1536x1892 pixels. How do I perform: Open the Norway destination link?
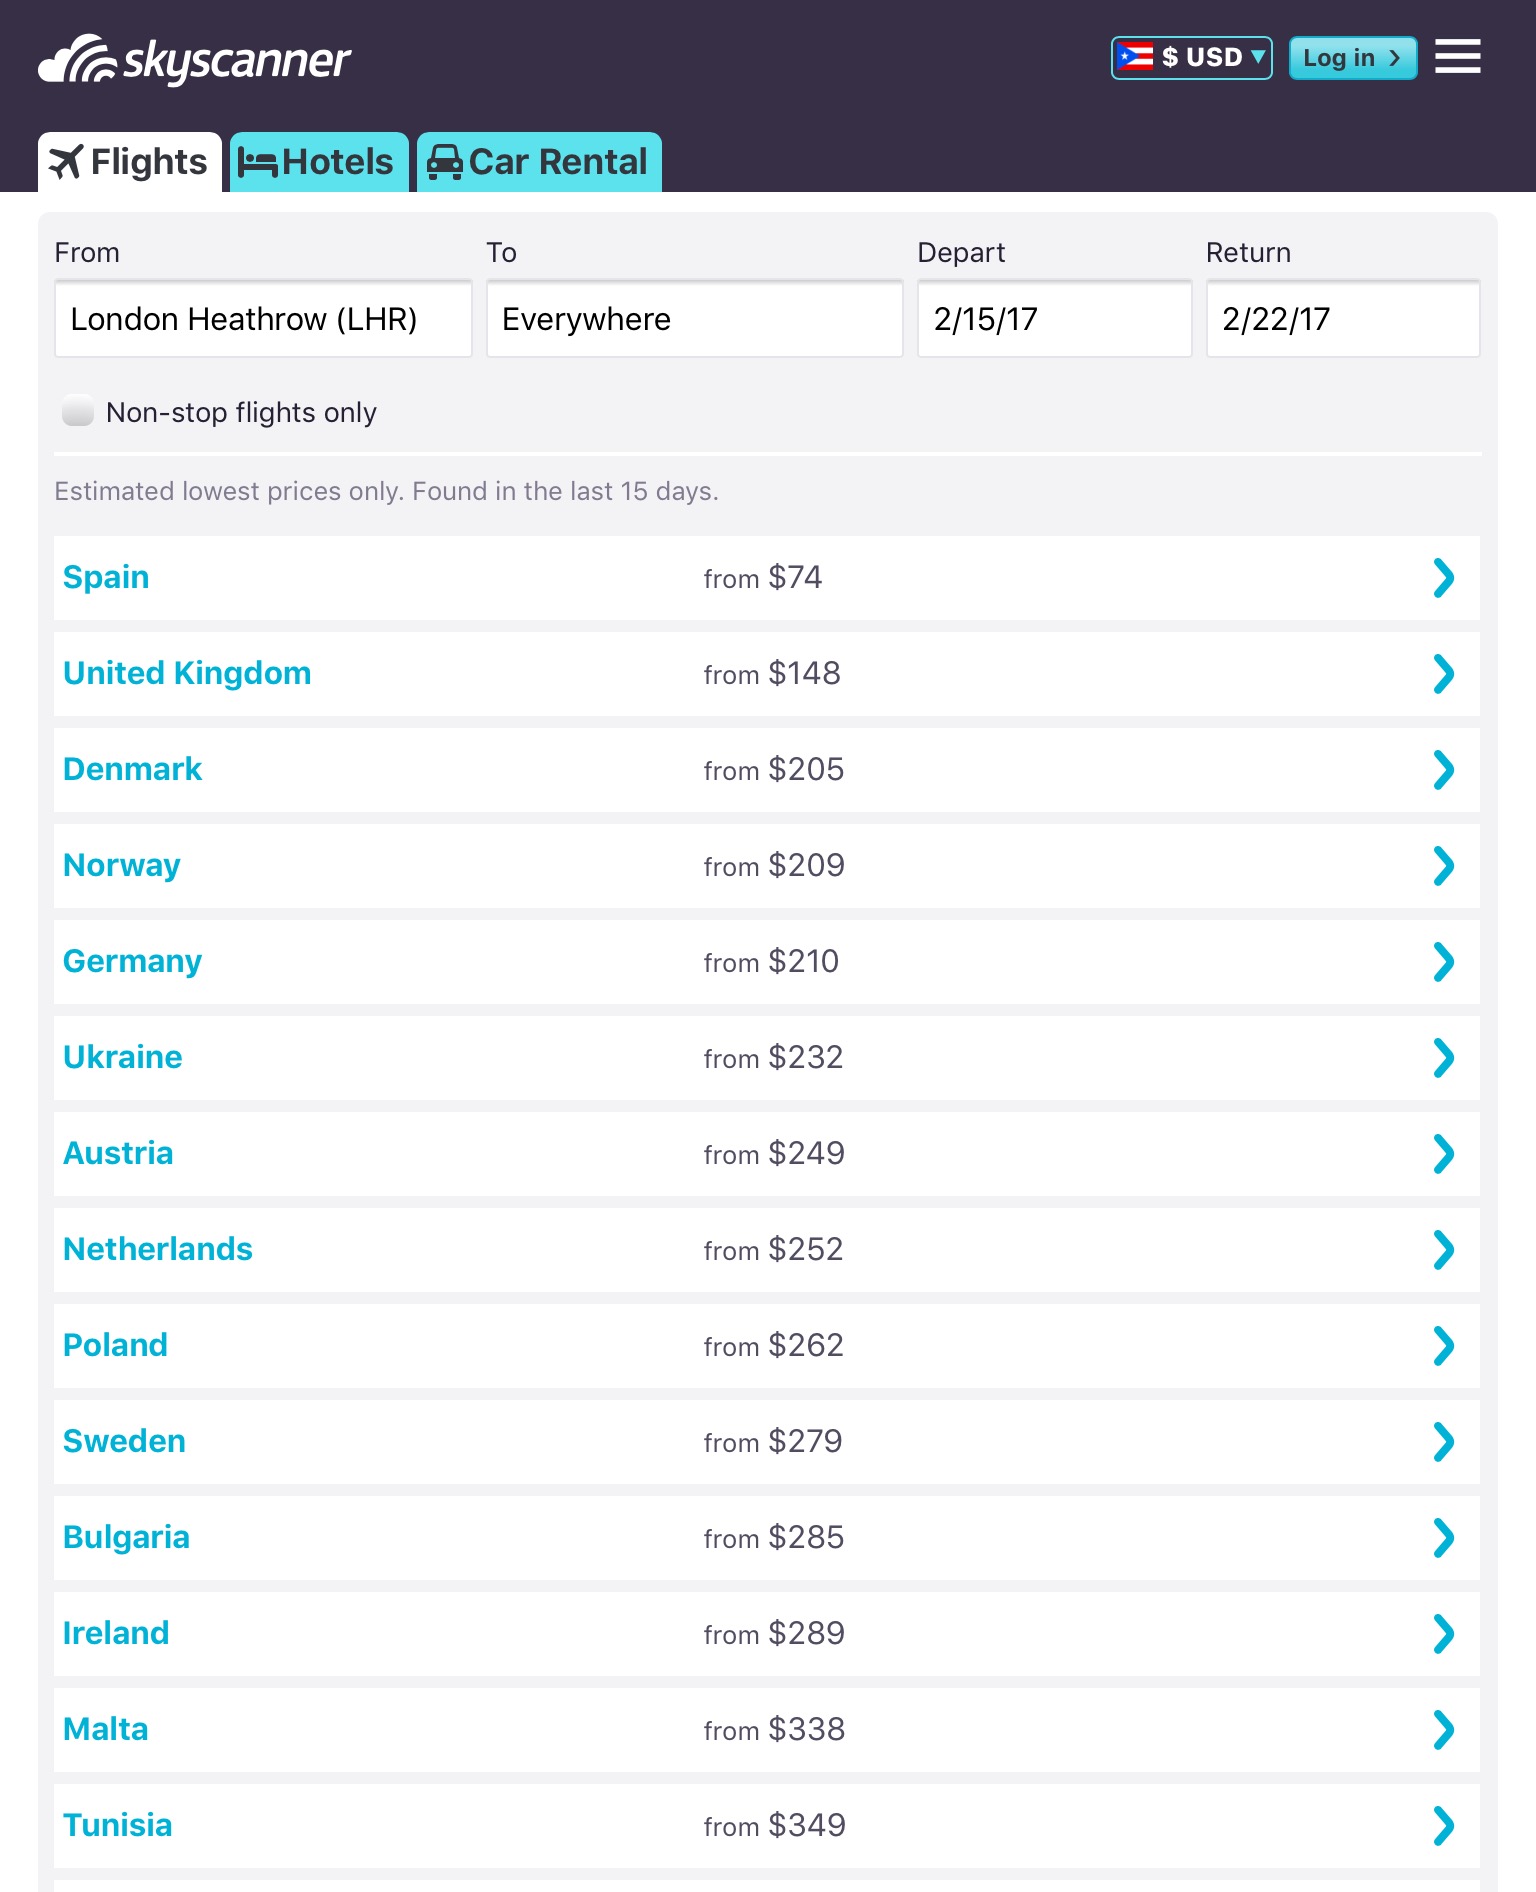point(122,865)
